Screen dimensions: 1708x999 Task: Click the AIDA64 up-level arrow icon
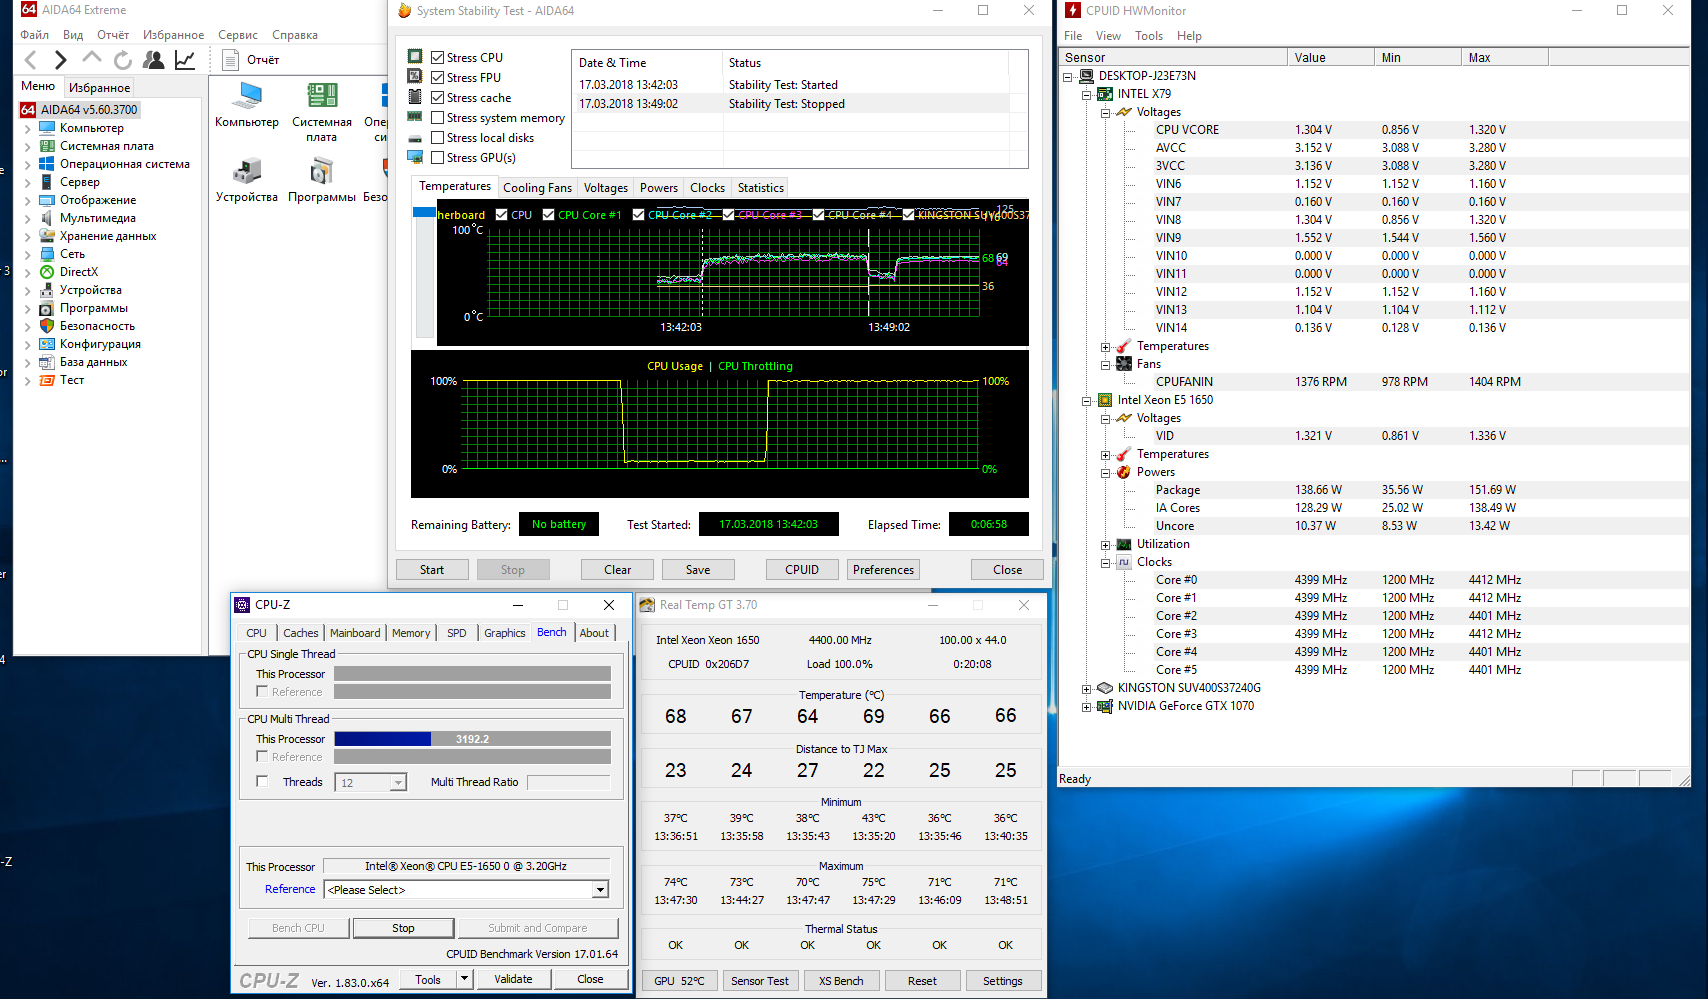coord(92,59)
